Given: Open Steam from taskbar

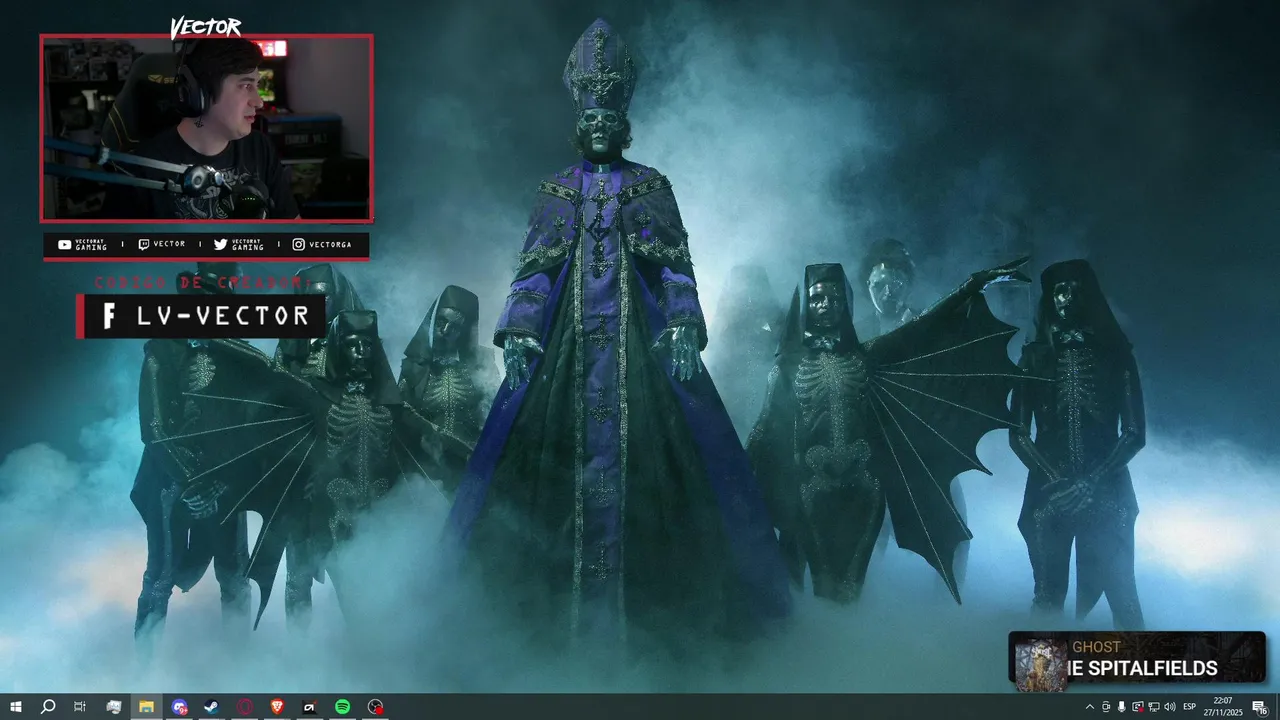Looking at the screenshot, I should [x=212, y=707].
